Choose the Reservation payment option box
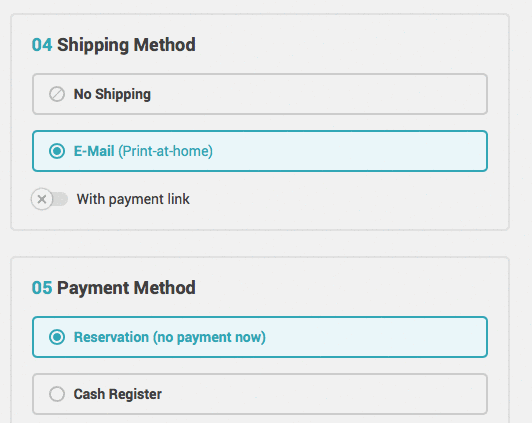The width and height of the screenshot is (532, 423). point(260,337)
